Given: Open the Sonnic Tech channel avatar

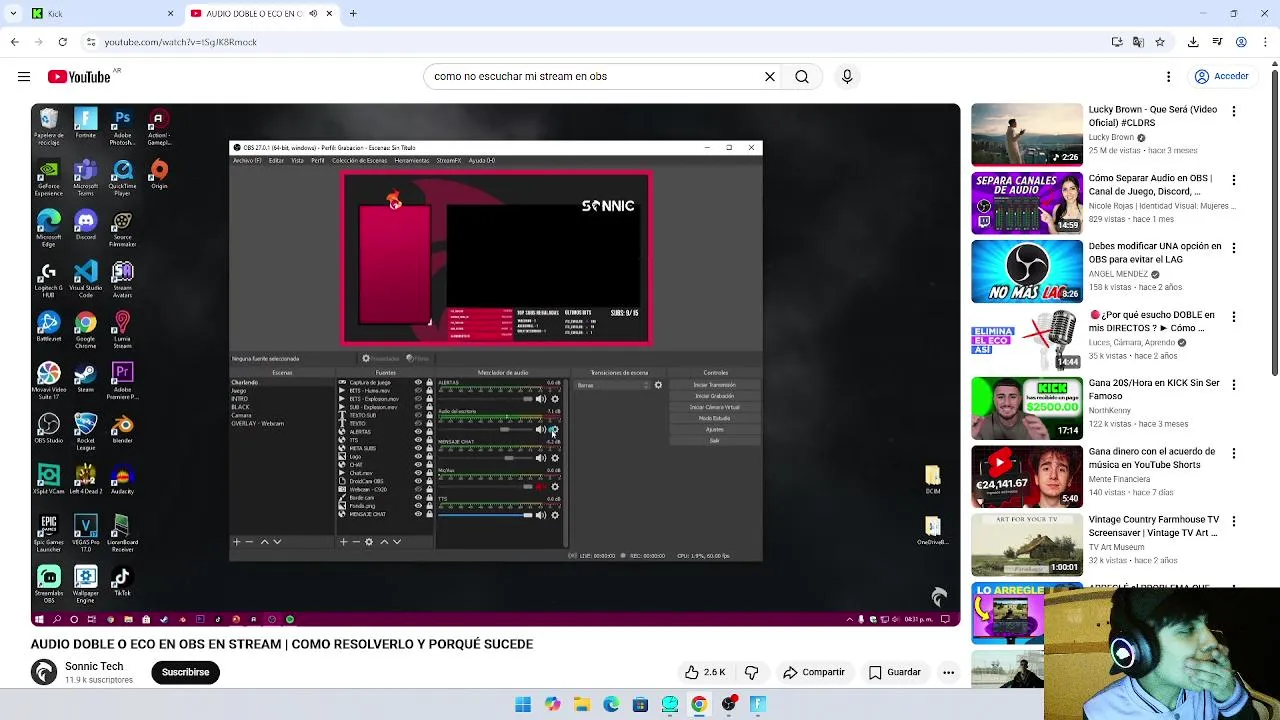Looking at the screenshot, I should pyautogui.click(x=44, y=672).
